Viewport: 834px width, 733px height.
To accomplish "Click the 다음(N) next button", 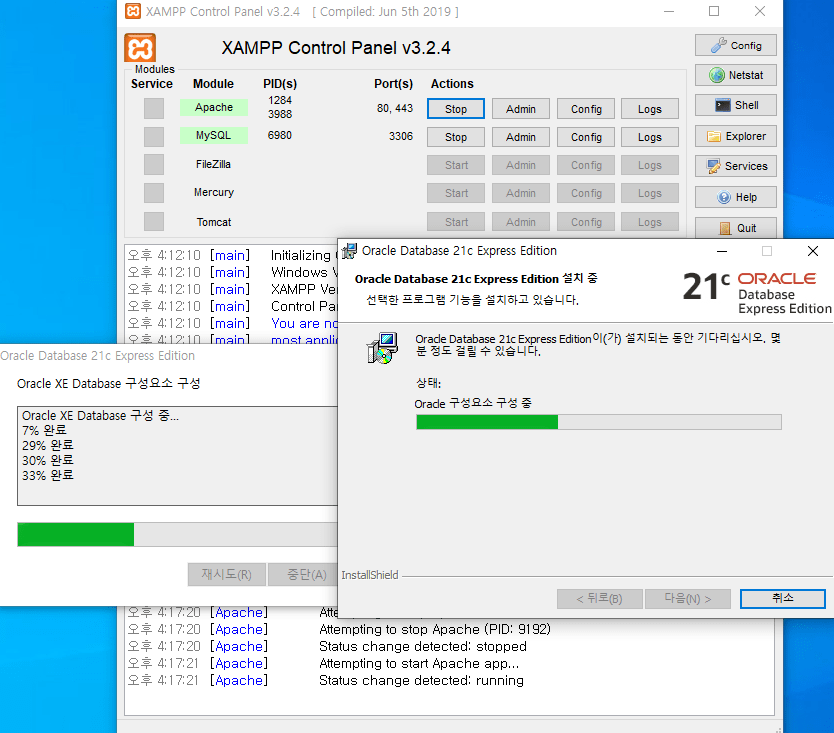I will tap(688, 598).
